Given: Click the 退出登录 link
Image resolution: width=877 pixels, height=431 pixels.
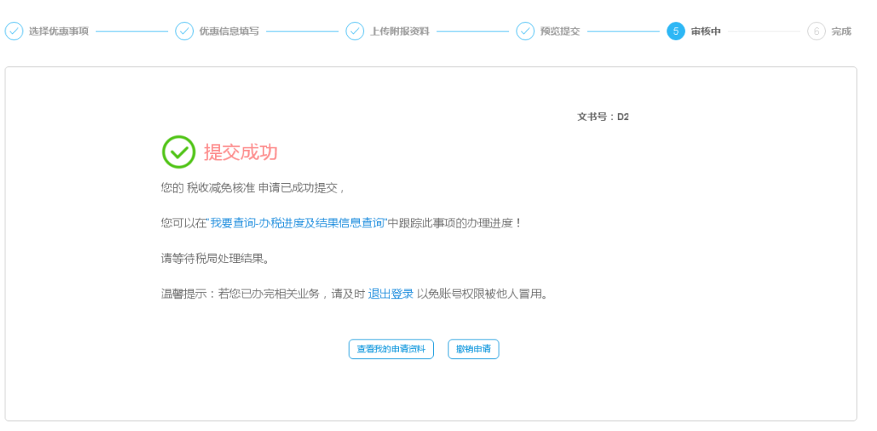Looking at the screenshot, I should pyautogui.click(x=390, y=294).
